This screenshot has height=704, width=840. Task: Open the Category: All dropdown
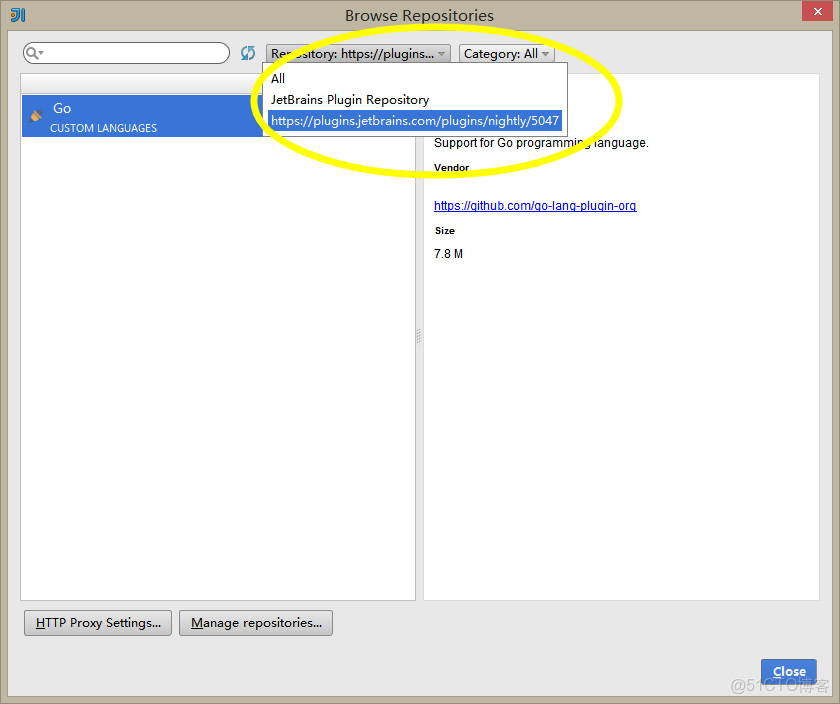point(506,54)
